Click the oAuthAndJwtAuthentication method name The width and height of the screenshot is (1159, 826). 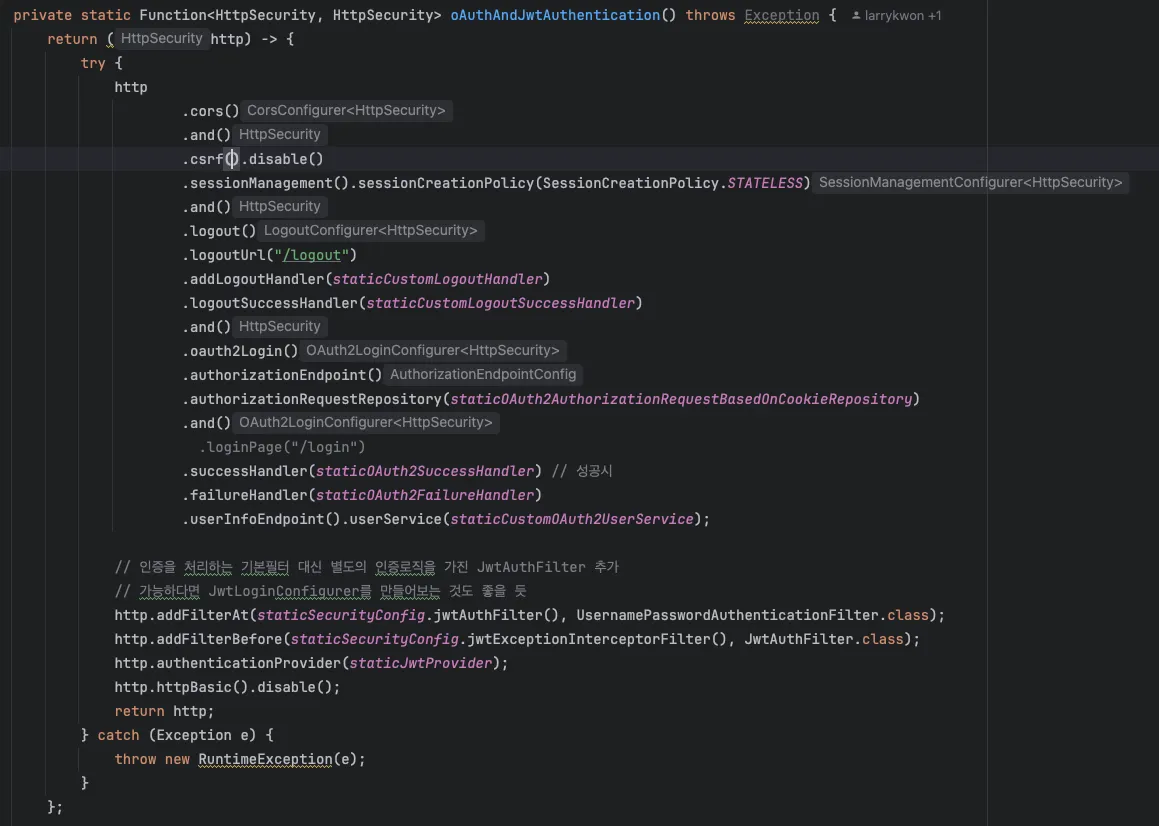[x=555, y=16]
